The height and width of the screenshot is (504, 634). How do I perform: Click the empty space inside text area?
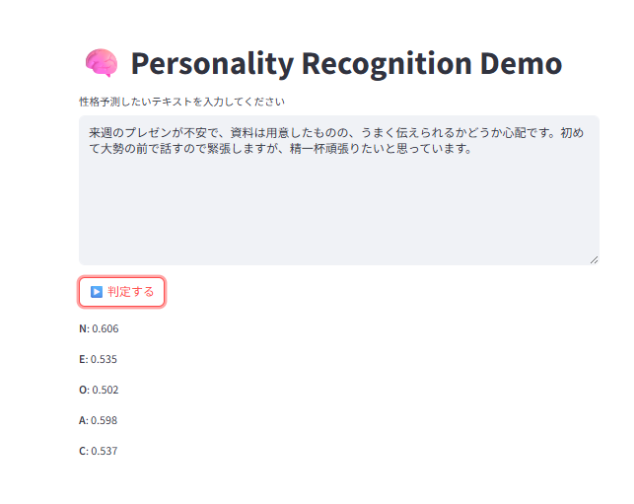339,210
